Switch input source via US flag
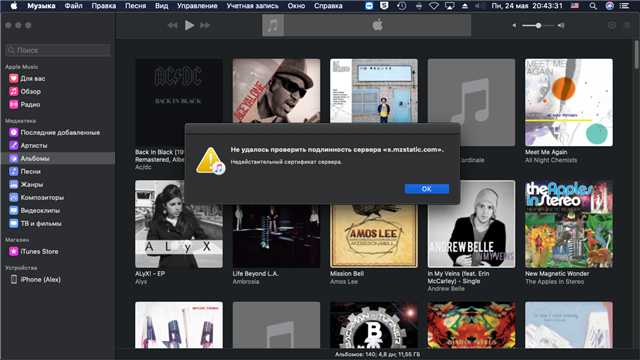The width and height of the screenshot is (640, 360). click(575, 6)
